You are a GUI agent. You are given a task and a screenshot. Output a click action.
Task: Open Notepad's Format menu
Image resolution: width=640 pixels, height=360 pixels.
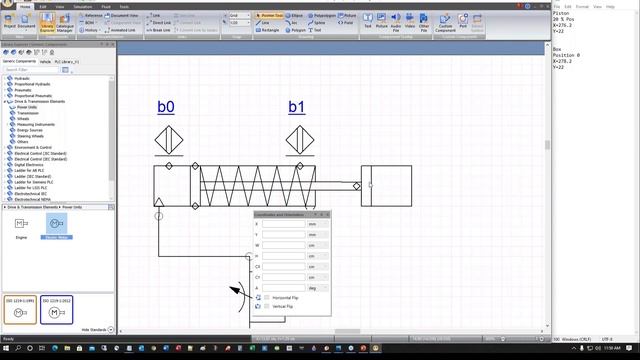582,7
